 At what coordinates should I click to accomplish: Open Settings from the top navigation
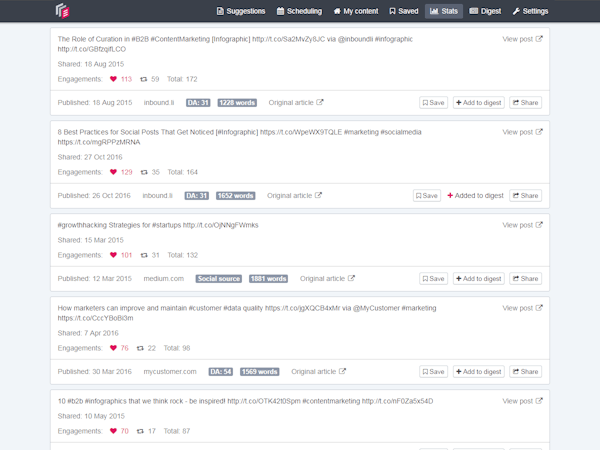click(x=530, y=12)
